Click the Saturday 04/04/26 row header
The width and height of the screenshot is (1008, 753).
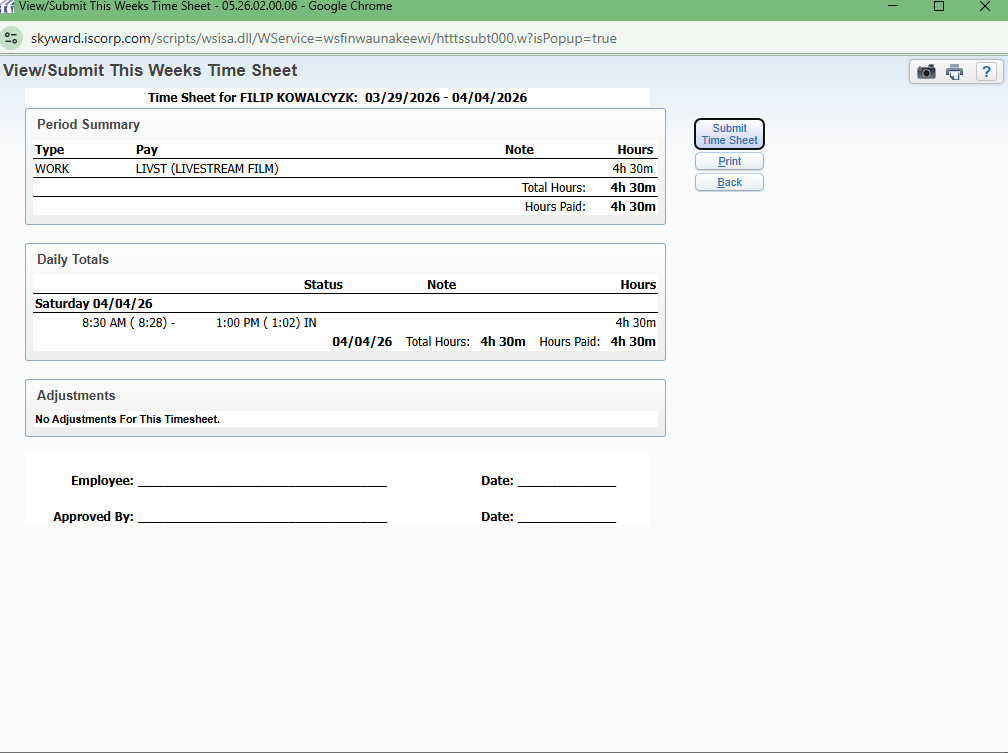click(93, 304)
